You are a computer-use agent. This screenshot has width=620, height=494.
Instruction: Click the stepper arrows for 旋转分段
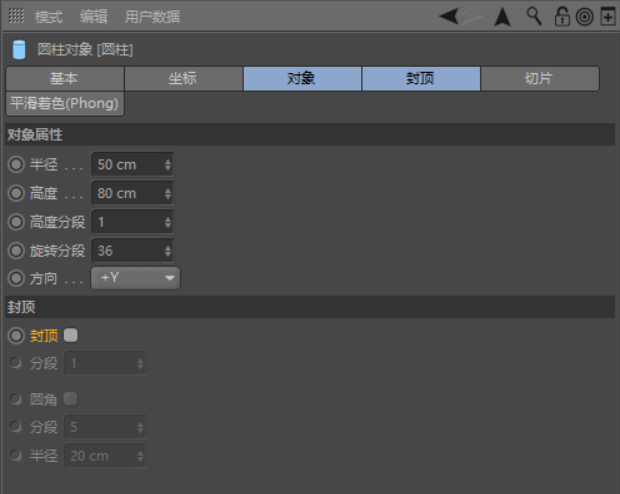pyautogui.click(x=168, y=251)
